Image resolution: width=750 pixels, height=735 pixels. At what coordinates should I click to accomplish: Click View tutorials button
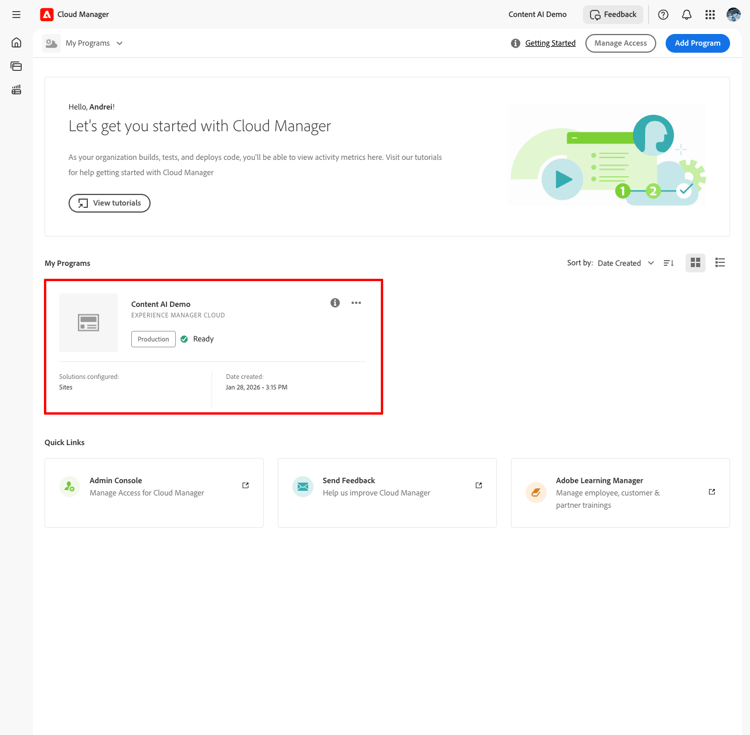(109, 203)
